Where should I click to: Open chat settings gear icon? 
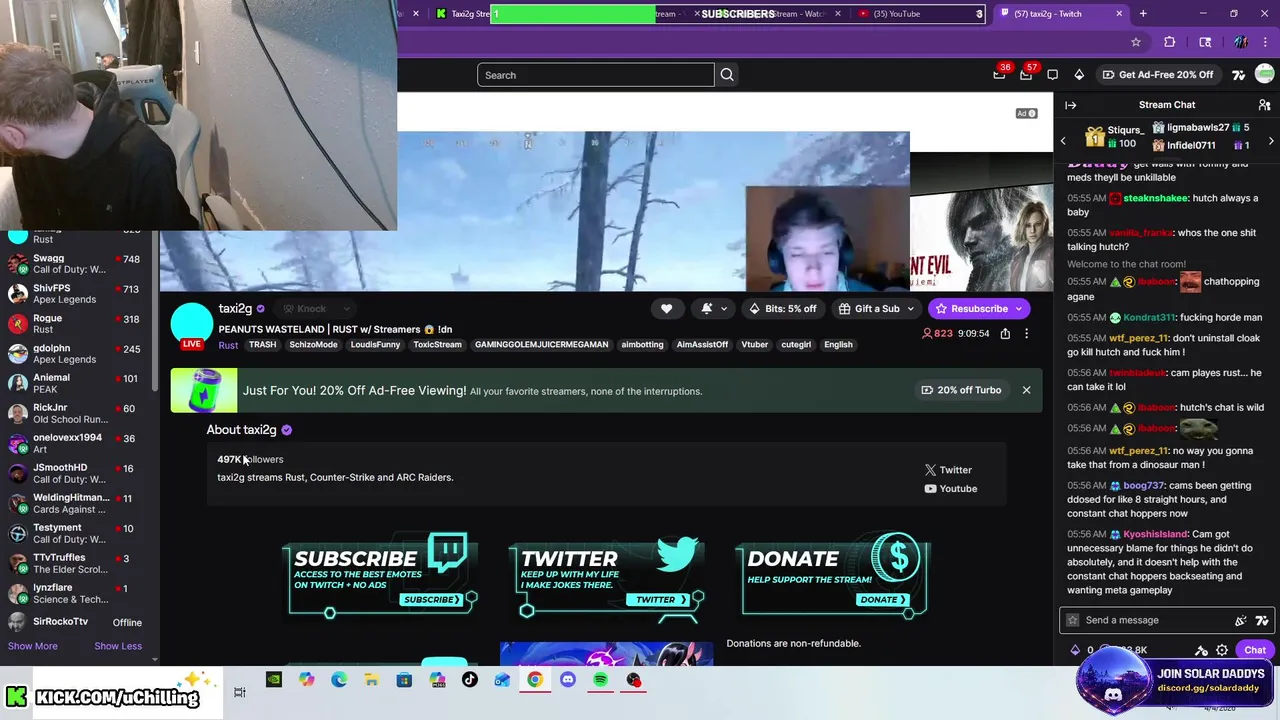(1222, 650)
